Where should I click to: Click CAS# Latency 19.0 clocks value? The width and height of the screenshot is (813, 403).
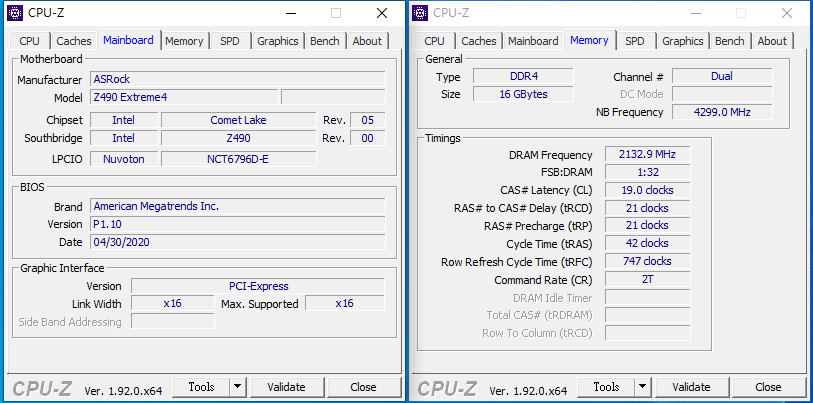(648, 190)
